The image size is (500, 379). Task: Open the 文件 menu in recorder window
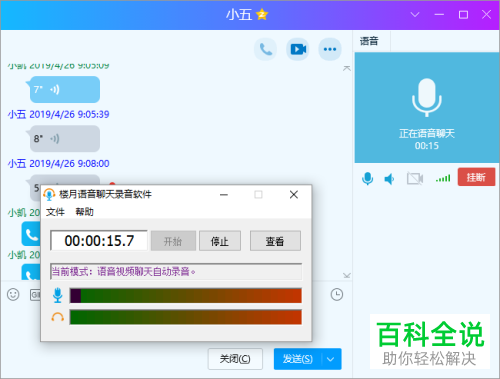[x=55, y=212]
